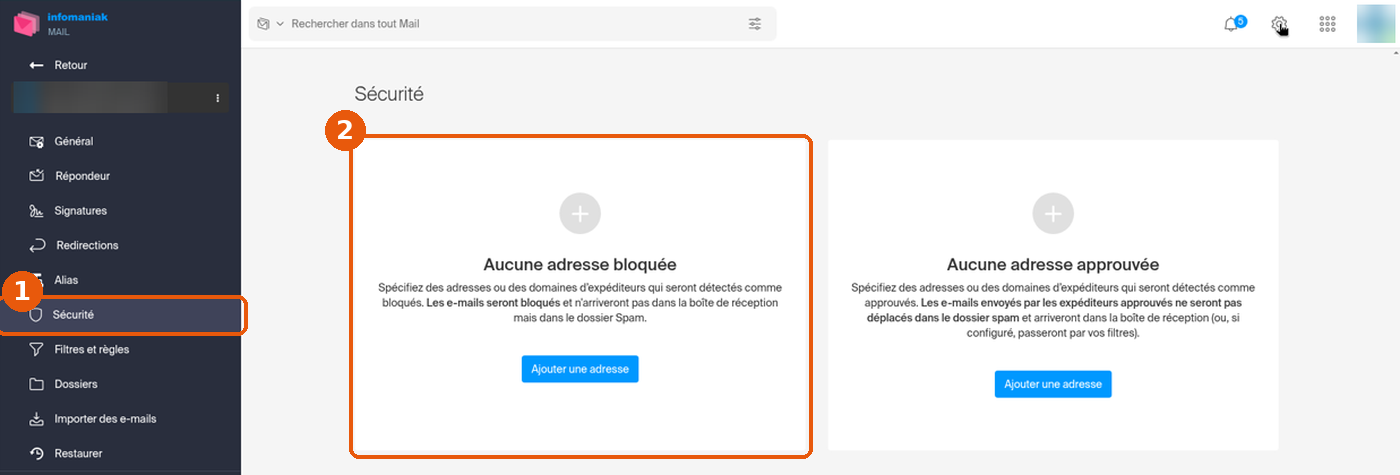Add an address to the approved list

coord(1053,384)
